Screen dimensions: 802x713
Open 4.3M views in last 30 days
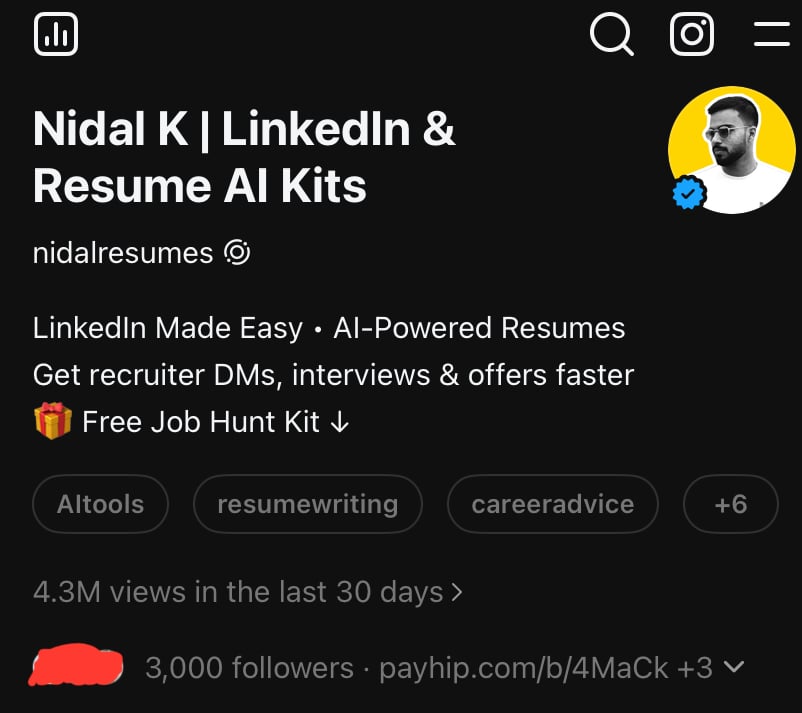tap(237, 591)
